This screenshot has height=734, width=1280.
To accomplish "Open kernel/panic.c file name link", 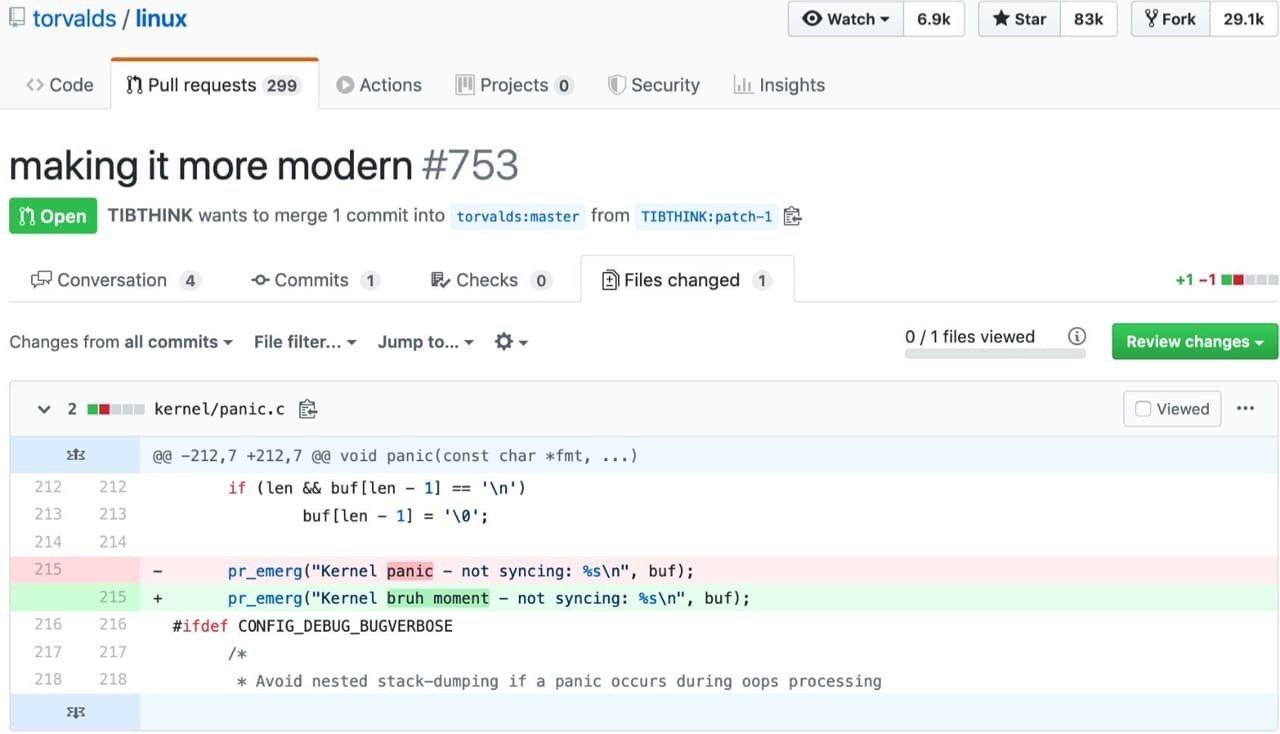I will (219, 409).
